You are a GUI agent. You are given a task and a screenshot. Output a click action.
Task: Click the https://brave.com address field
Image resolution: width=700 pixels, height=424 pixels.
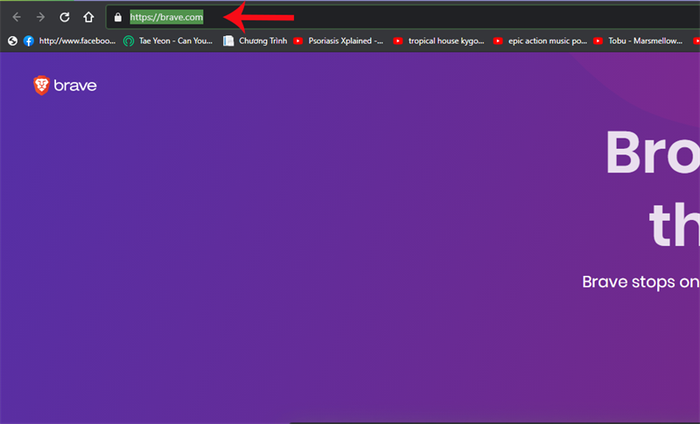pos(402,17)
